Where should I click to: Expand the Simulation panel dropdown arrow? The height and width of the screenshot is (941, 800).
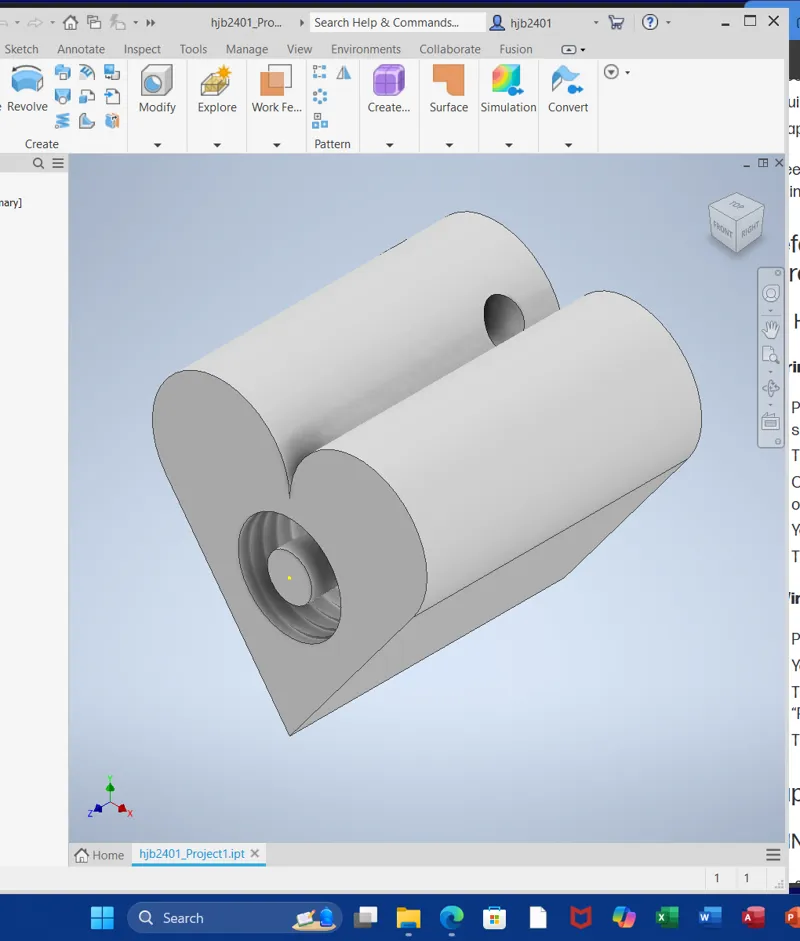[508, 145]
